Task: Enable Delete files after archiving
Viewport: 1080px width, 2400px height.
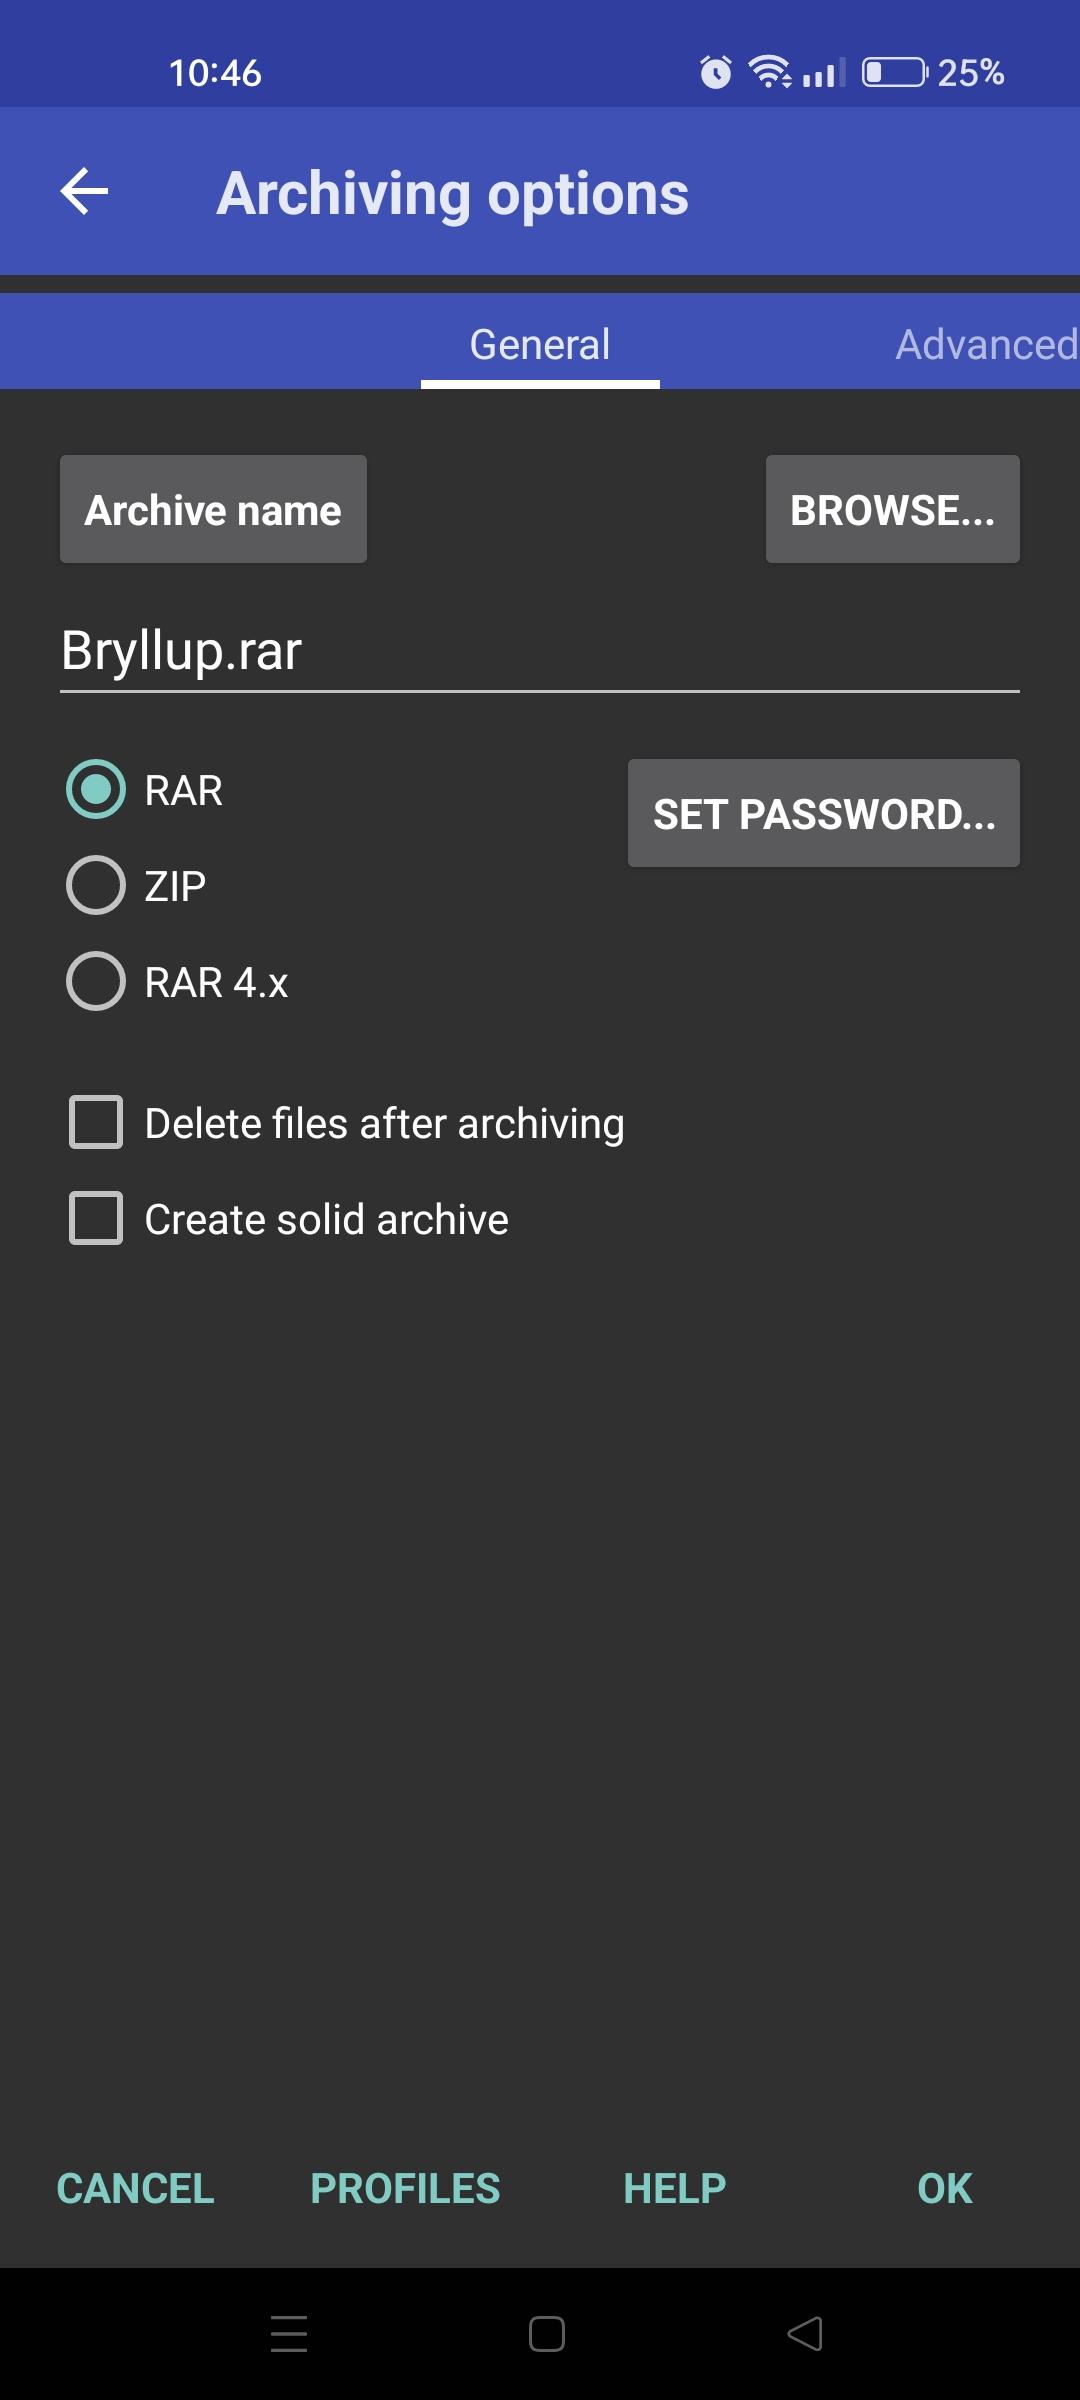Action: [96, 1122]
